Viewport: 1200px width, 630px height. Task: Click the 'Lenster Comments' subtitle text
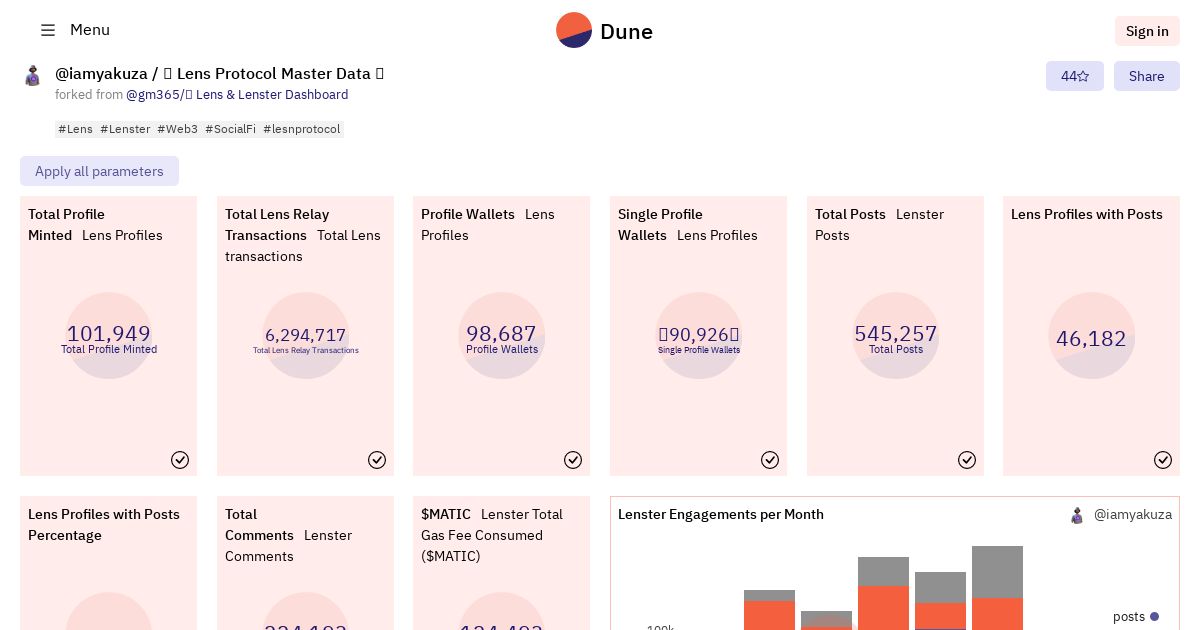pos(289,546)
